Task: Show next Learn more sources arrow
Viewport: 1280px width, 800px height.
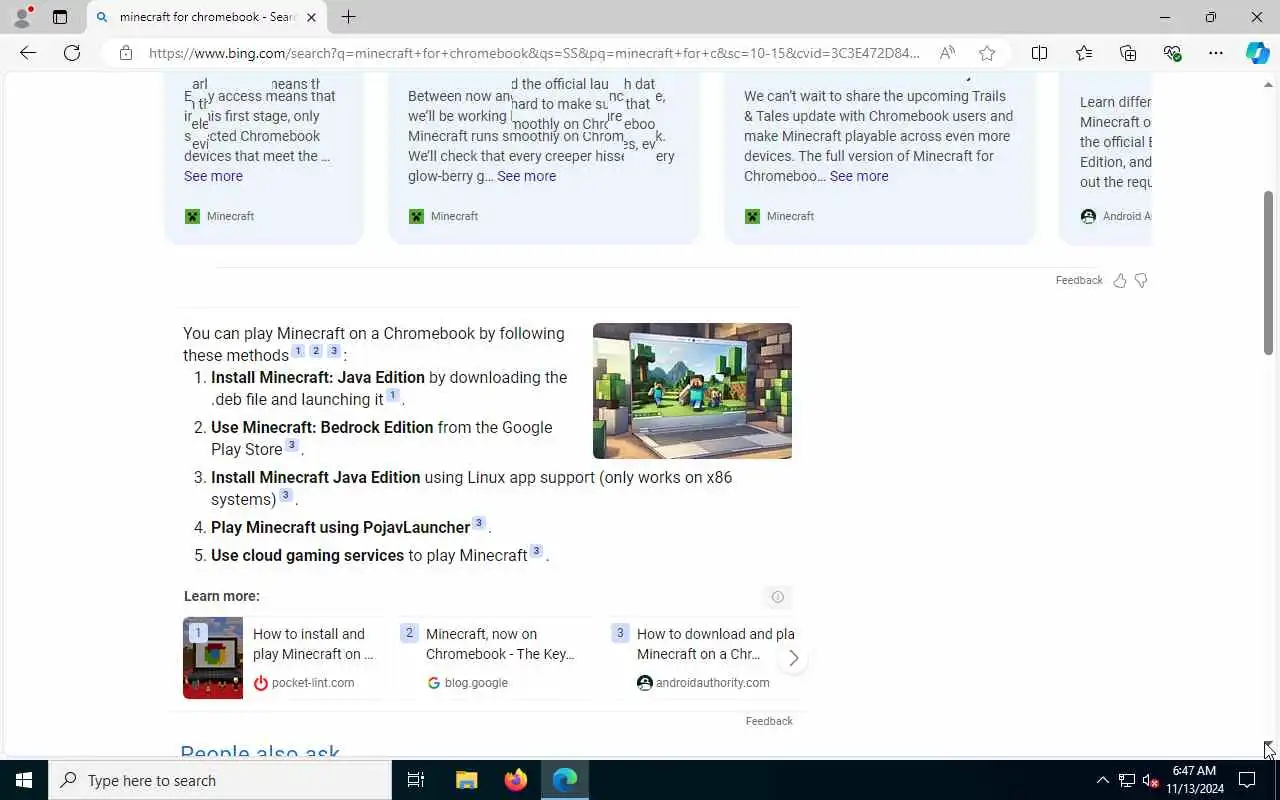Action: [x=793, y=658]
